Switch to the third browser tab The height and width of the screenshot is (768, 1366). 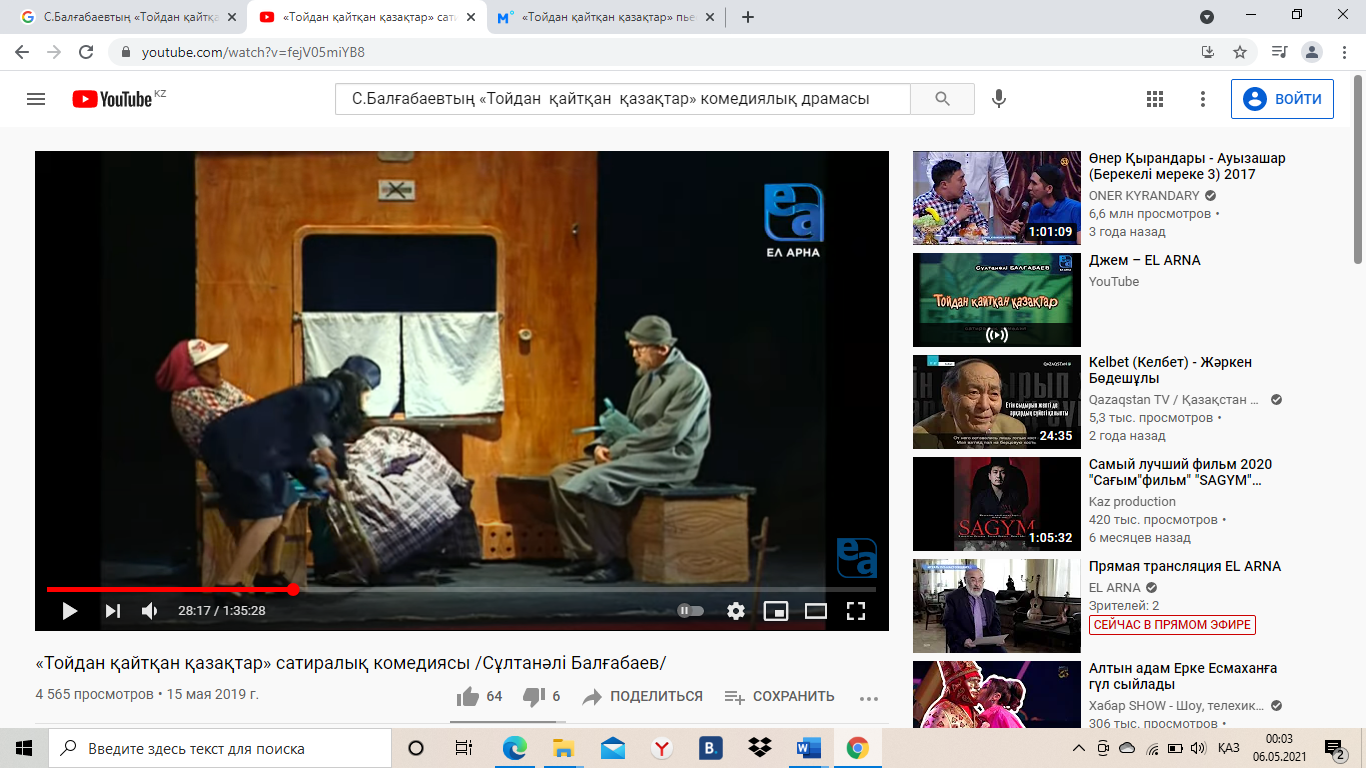pos(605,17)
